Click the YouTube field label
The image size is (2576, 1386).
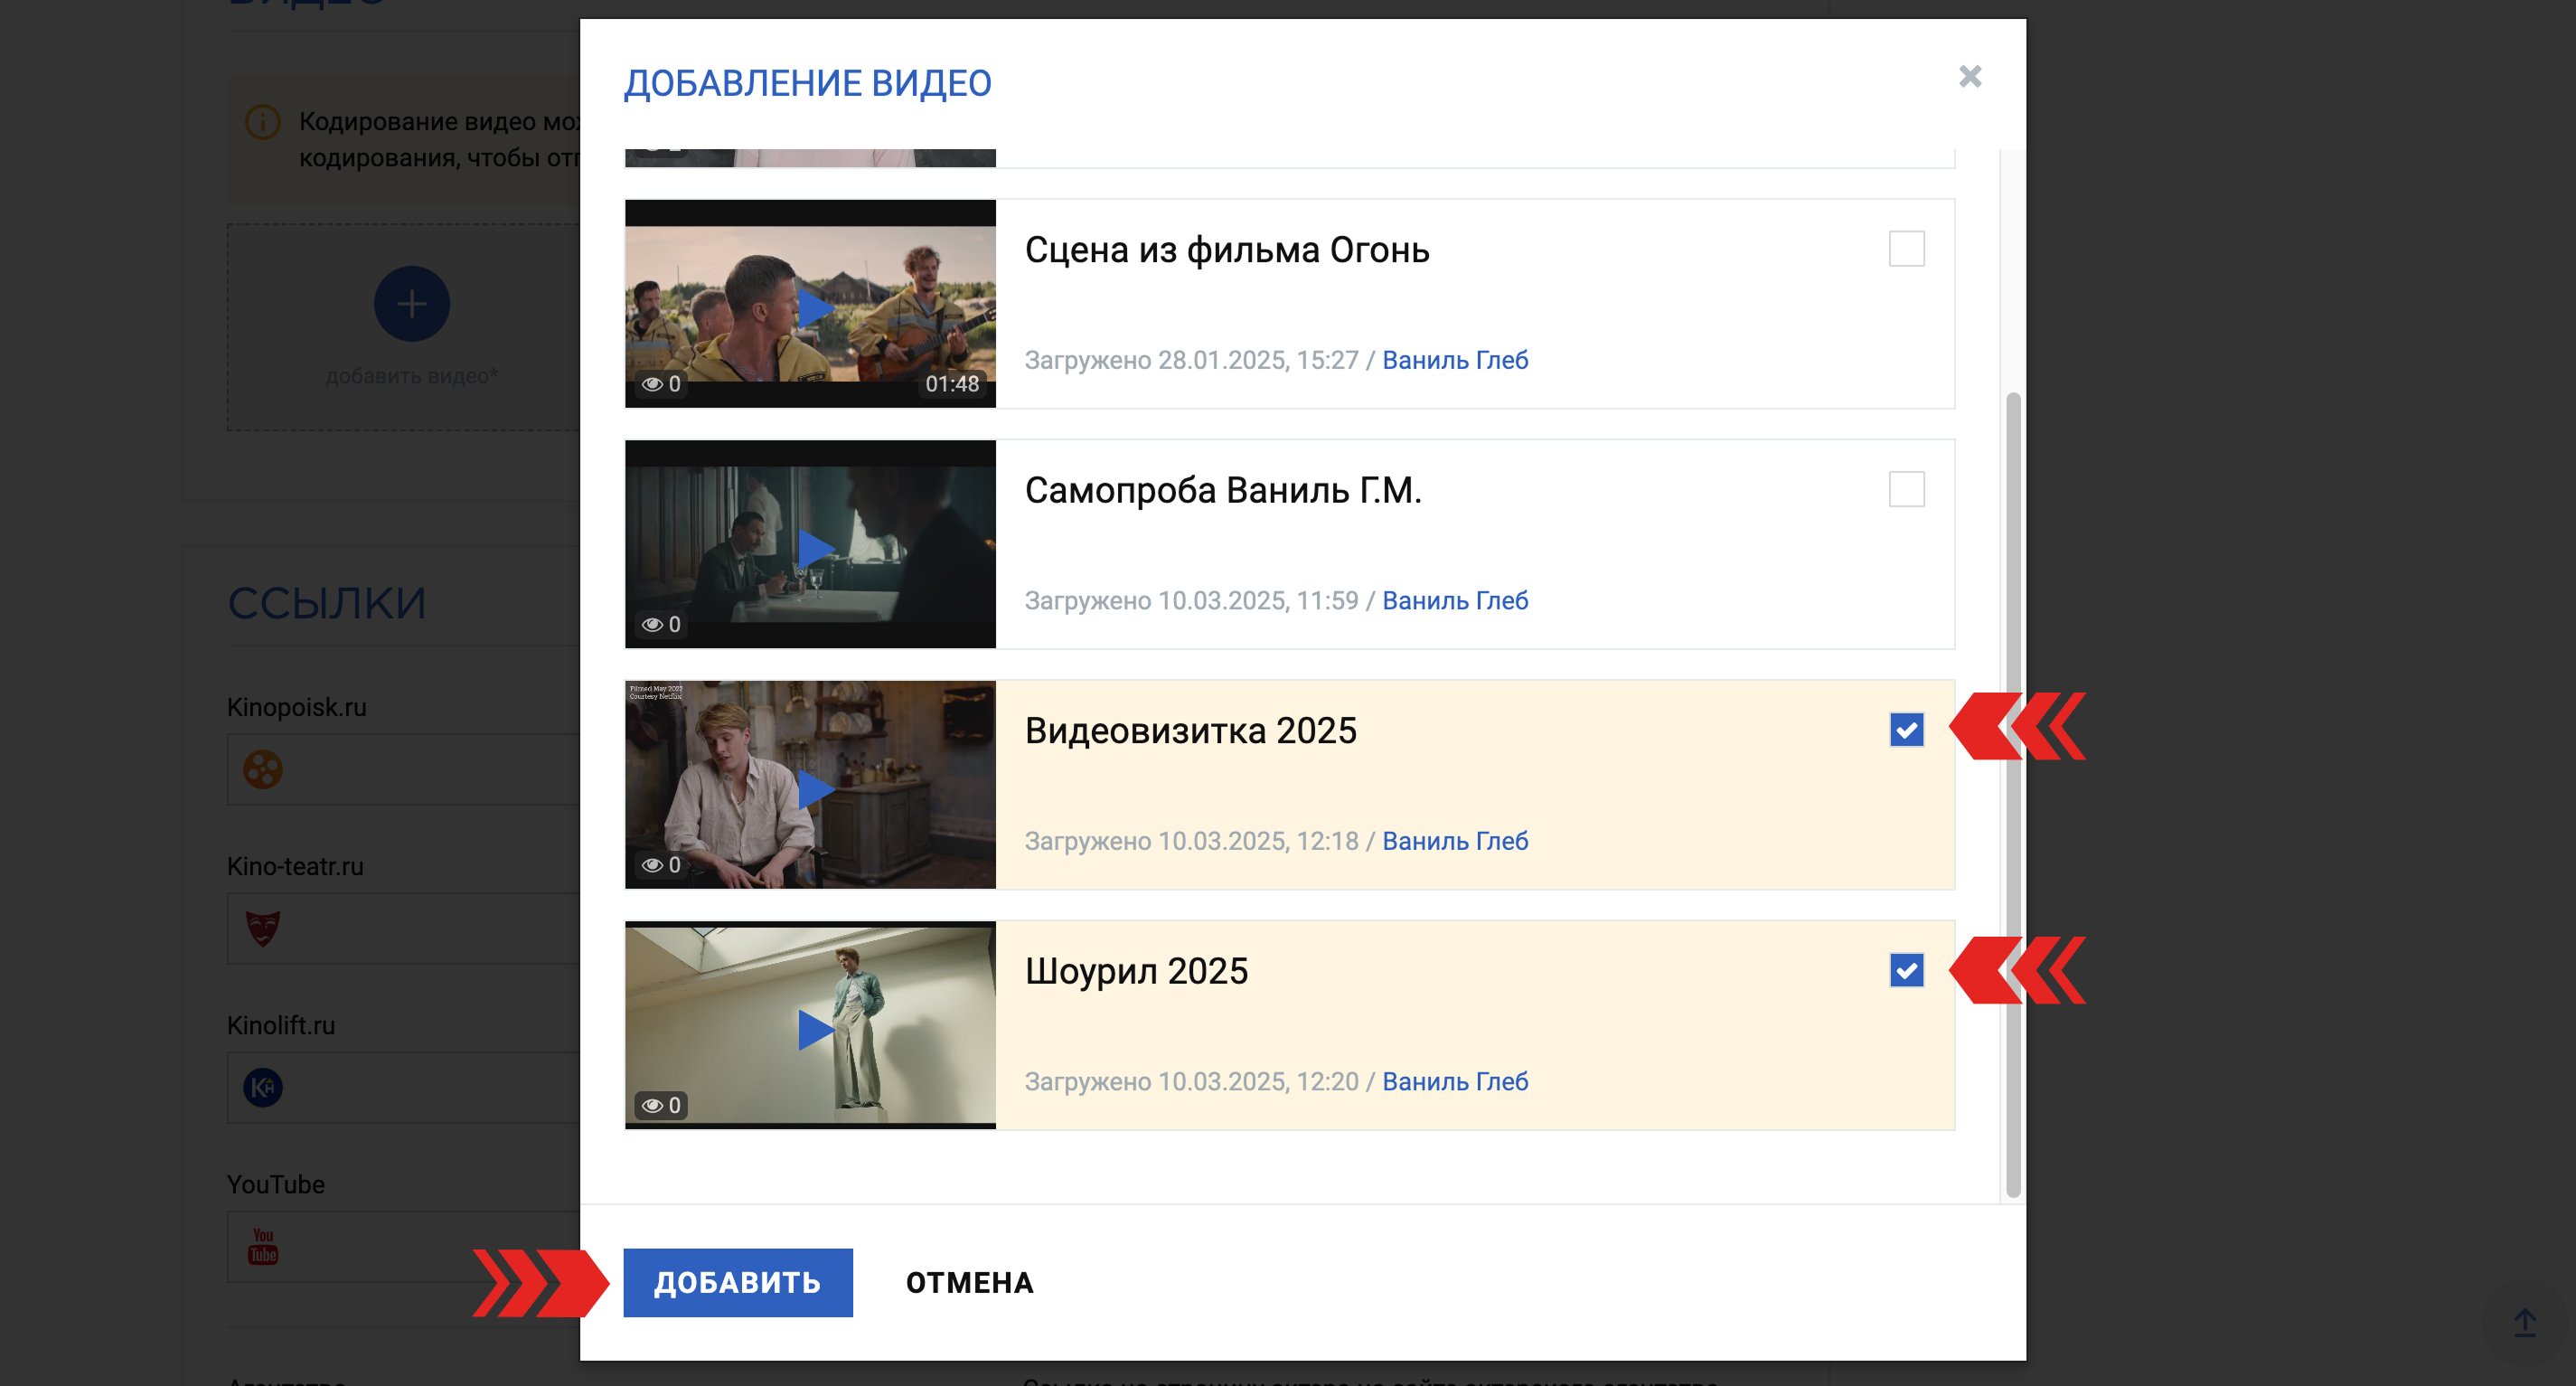tap(276, 1184)
